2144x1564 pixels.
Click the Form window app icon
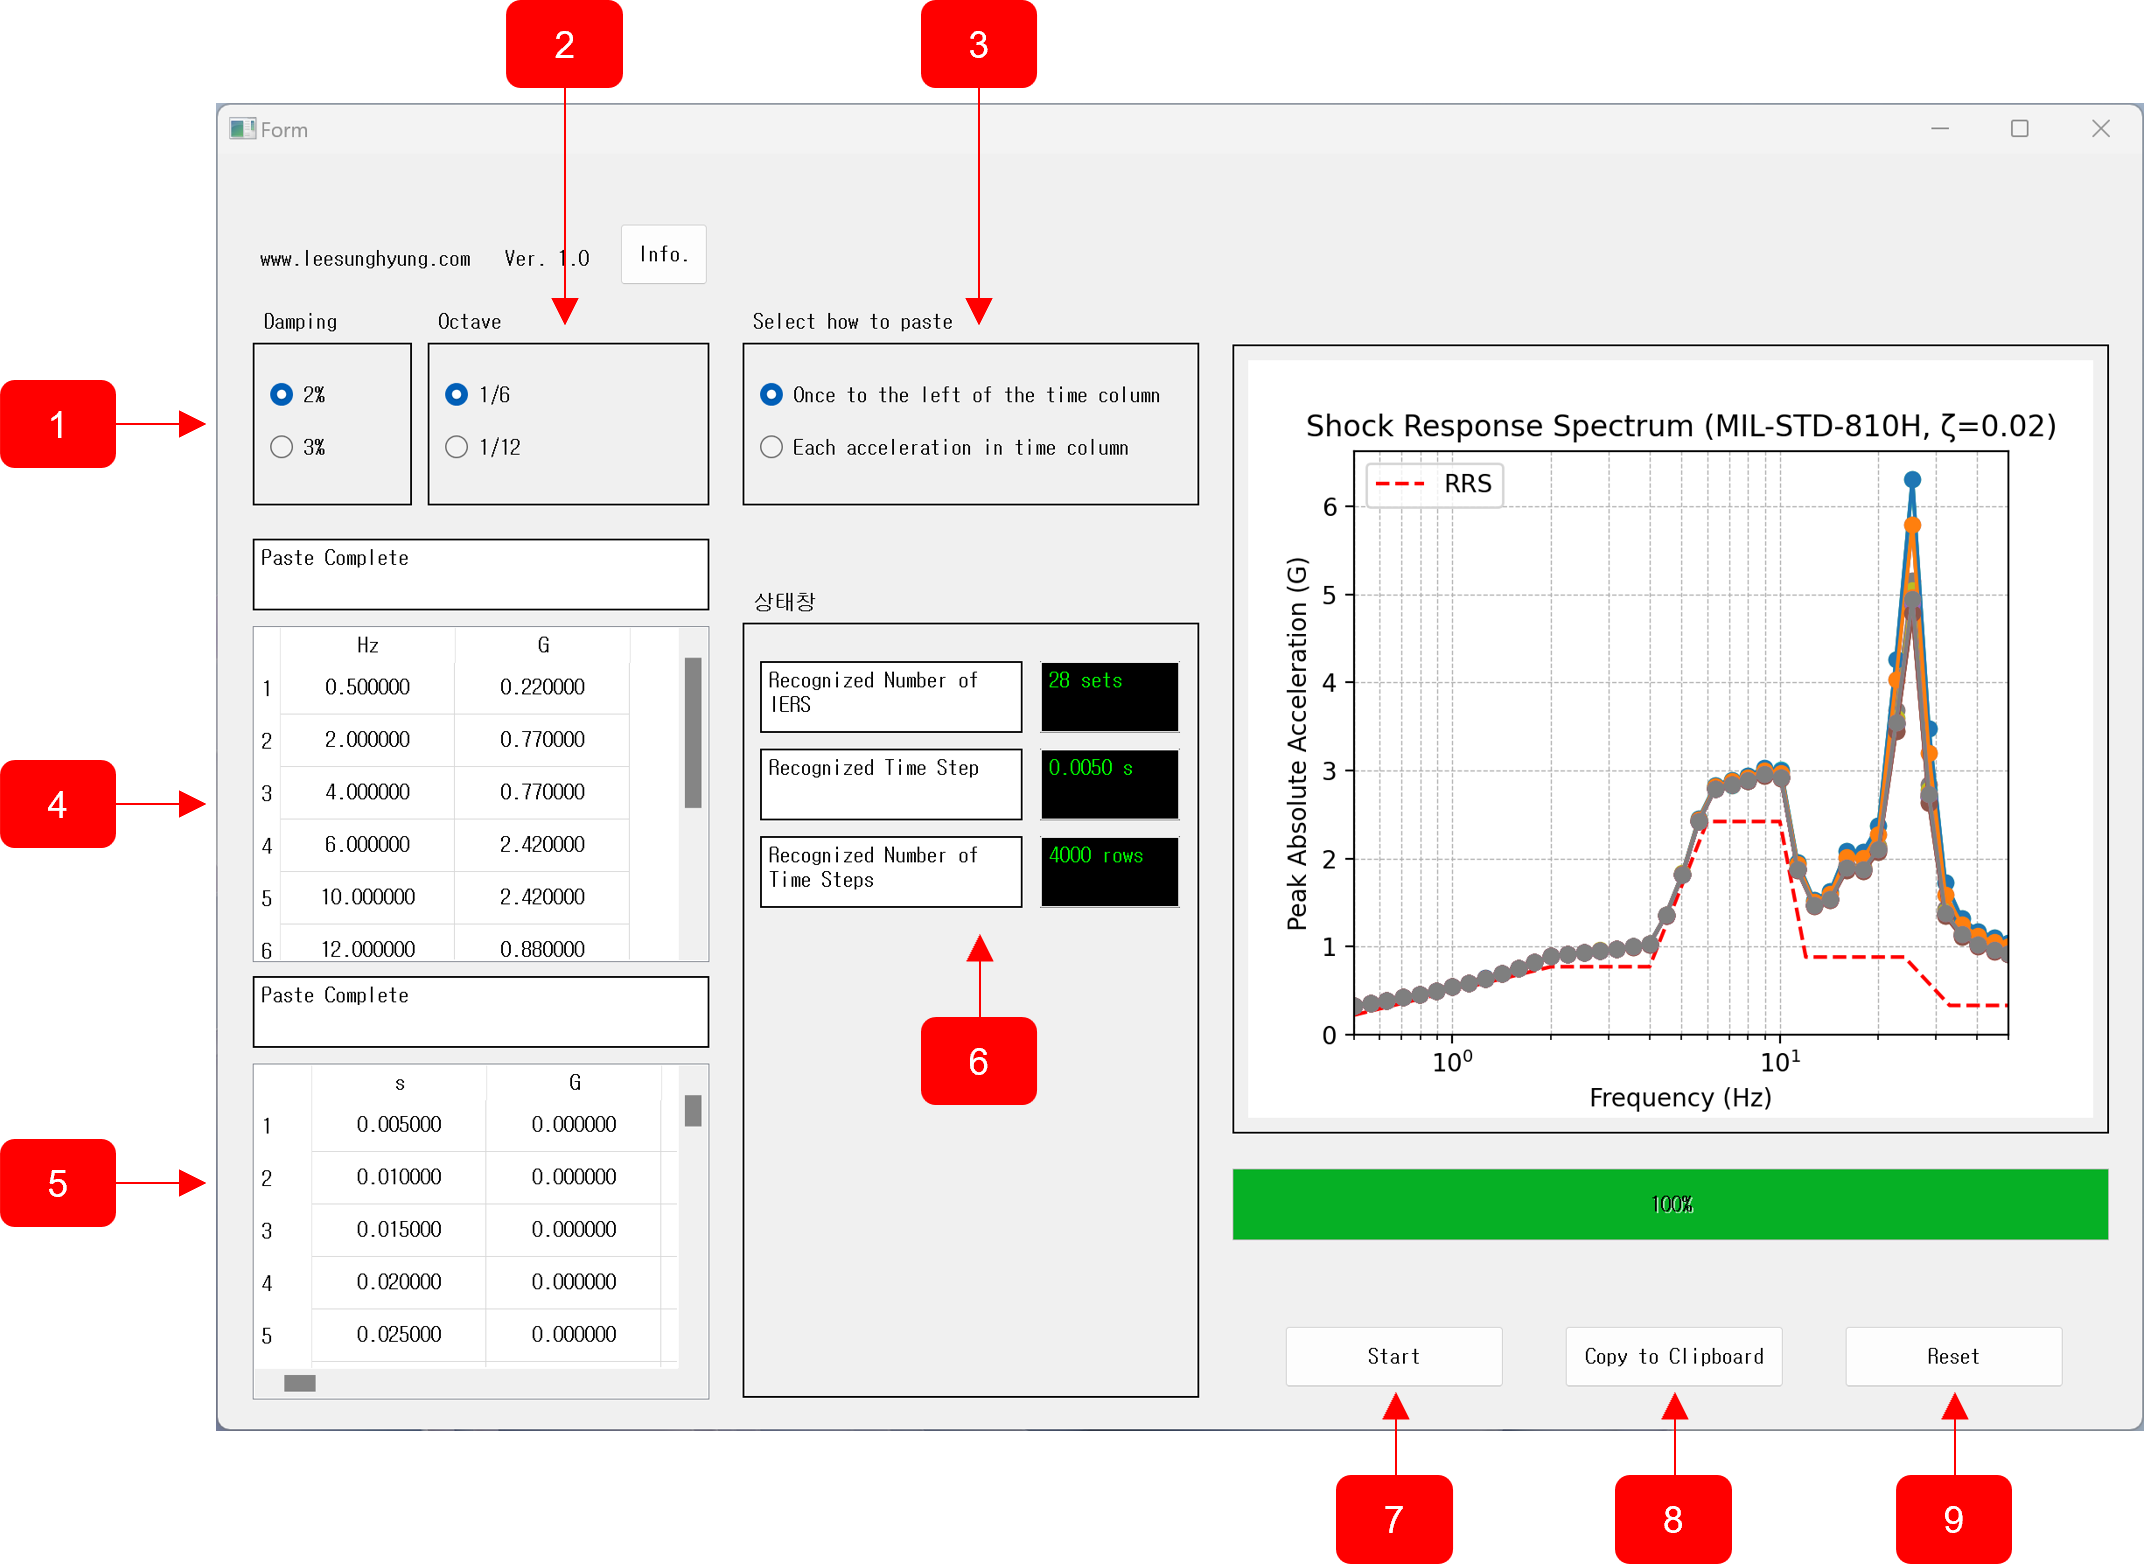(241, 129)
